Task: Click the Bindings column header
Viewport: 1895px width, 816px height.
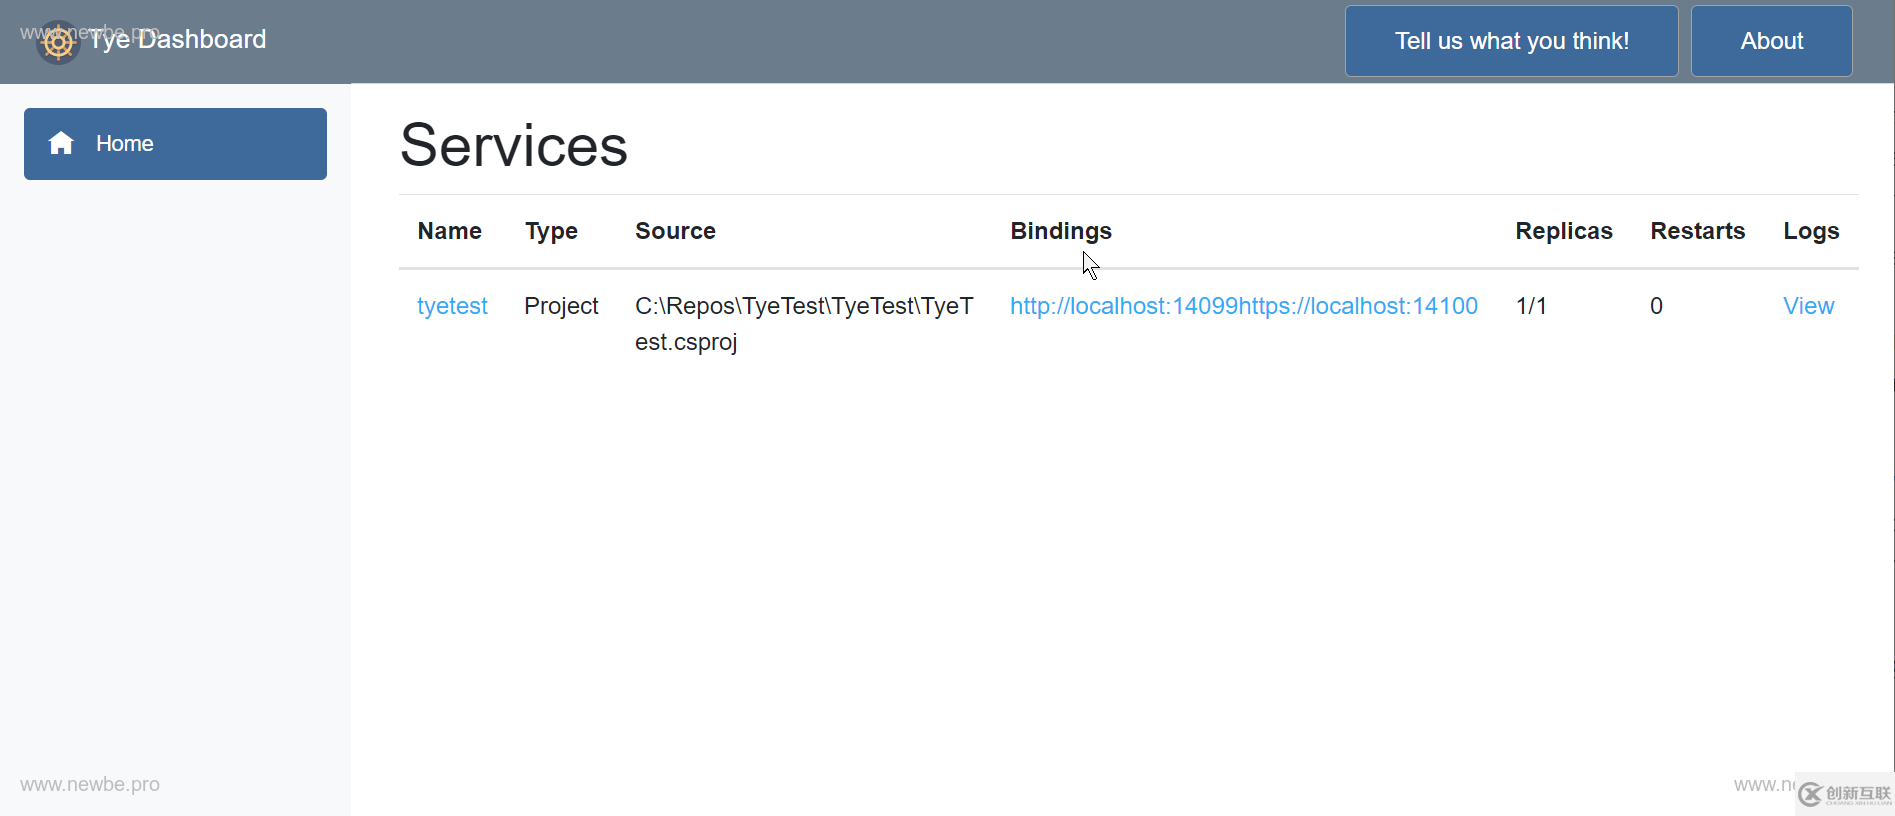Action: [x=1060, y=231]
